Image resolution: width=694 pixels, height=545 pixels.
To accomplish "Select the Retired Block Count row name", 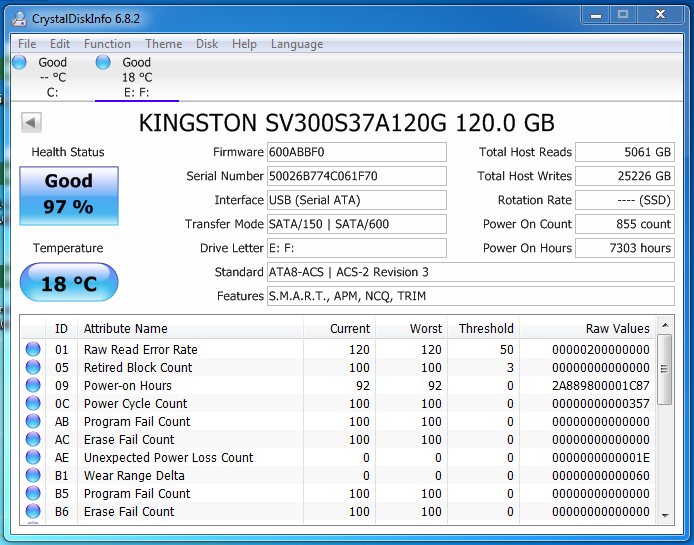I will pyautogui.click(x=138, y=367).
